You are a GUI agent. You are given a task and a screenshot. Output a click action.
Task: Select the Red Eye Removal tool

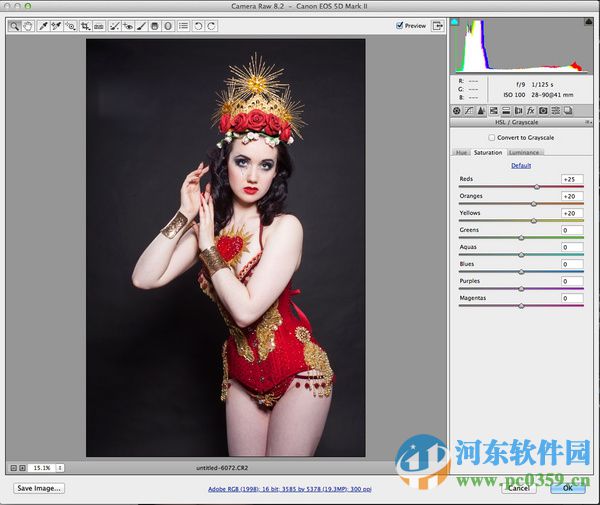click(x=128, y=26)
